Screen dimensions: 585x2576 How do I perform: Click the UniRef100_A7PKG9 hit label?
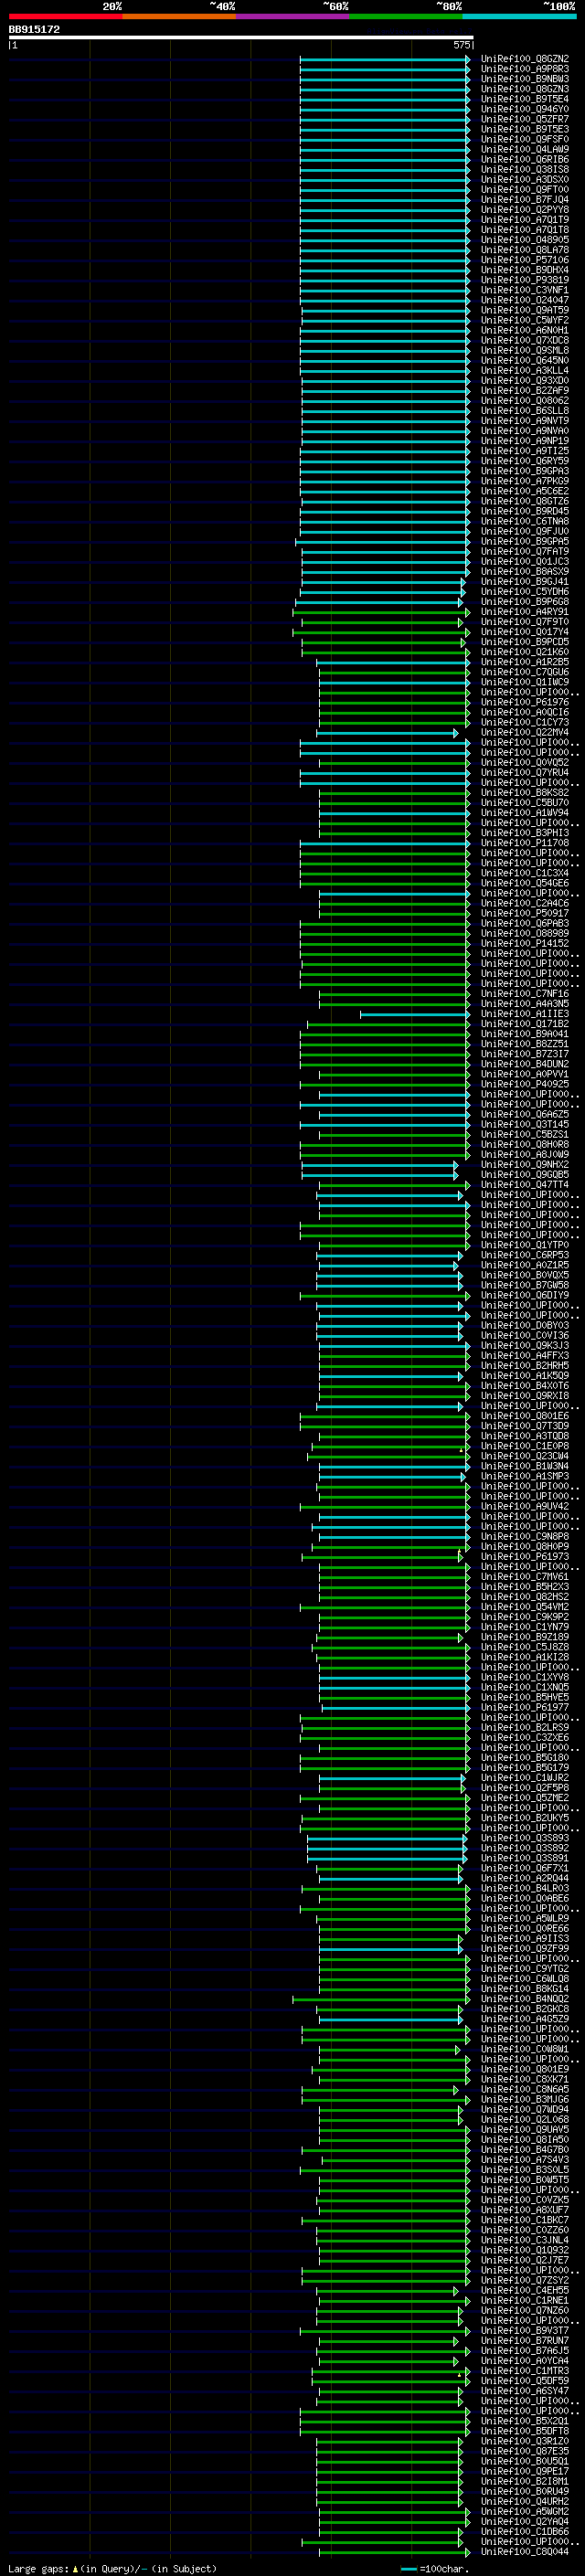524,481
